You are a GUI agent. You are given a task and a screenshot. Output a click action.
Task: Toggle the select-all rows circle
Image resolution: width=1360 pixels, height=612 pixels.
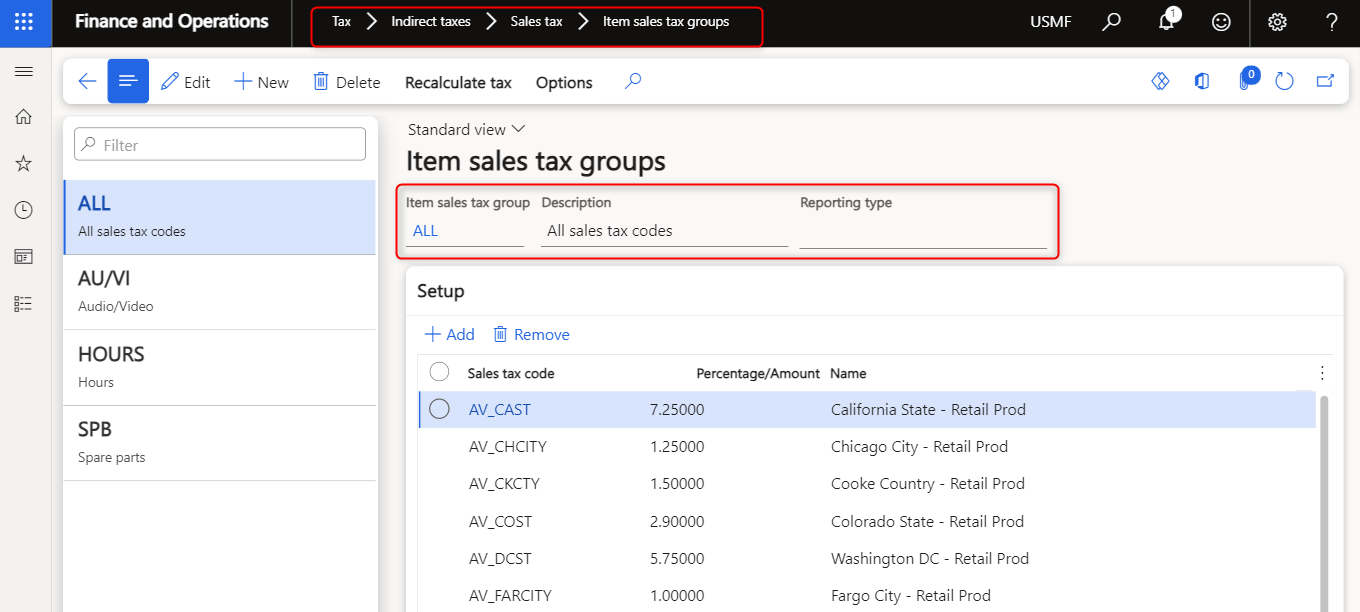point(439,372)
